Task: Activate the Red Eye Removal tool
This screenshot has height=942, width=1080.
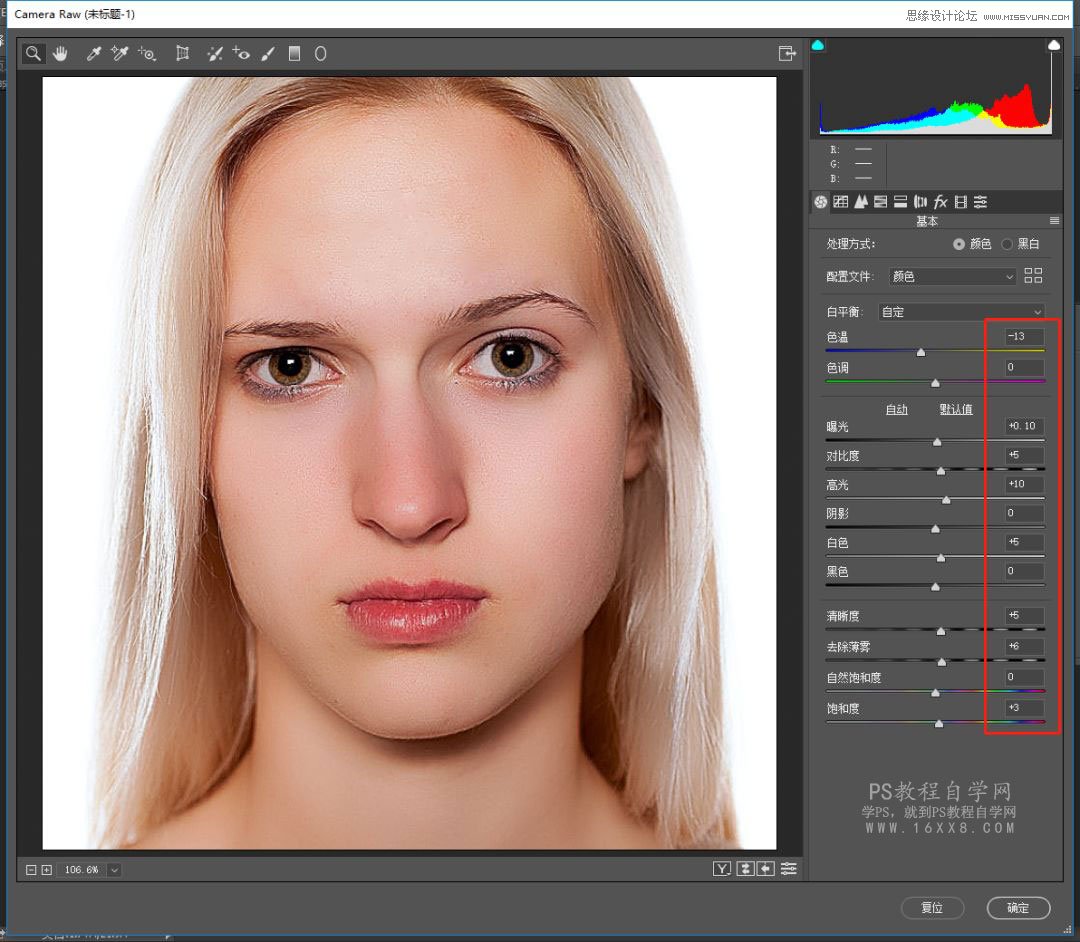Action: [241, 54]
